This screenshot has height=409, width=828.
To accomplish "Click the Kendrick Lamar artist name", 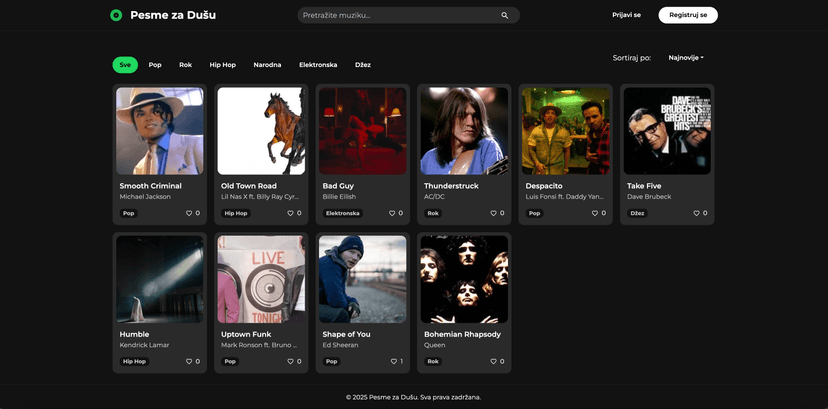I will 142,345.
